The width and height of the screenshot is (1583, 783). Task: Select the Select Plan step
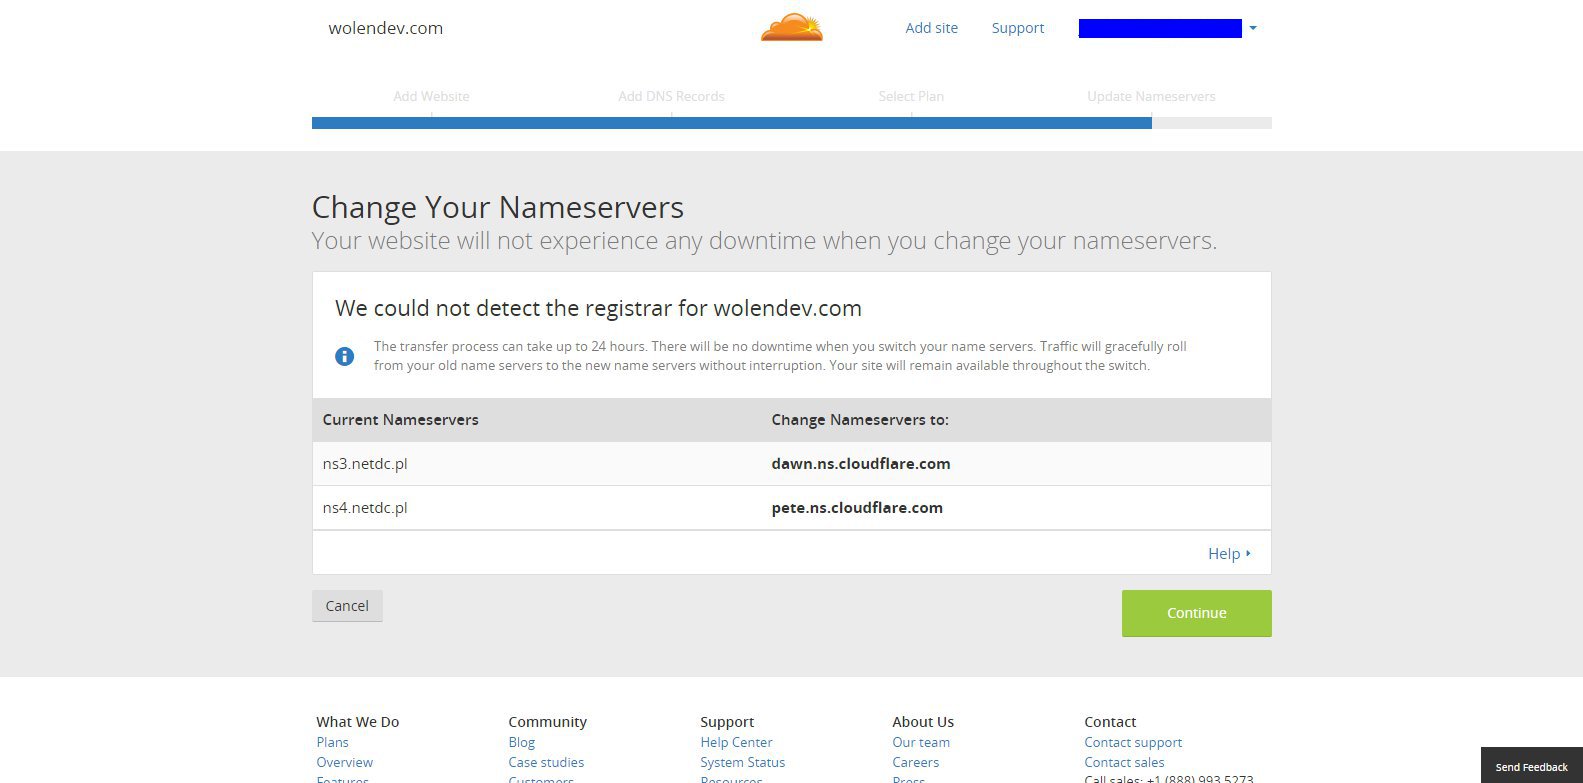[x=911, y=96]
